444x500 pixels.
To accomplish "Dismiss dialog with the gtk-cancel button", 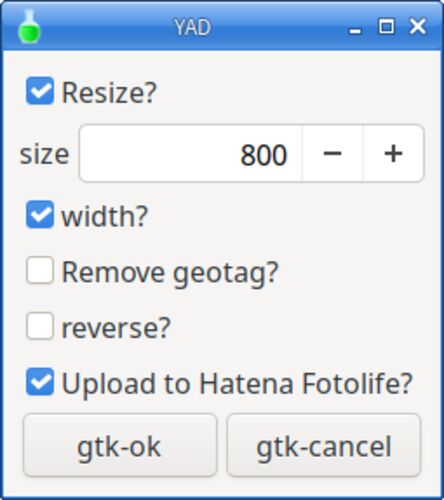I will (x=324, y=445).
